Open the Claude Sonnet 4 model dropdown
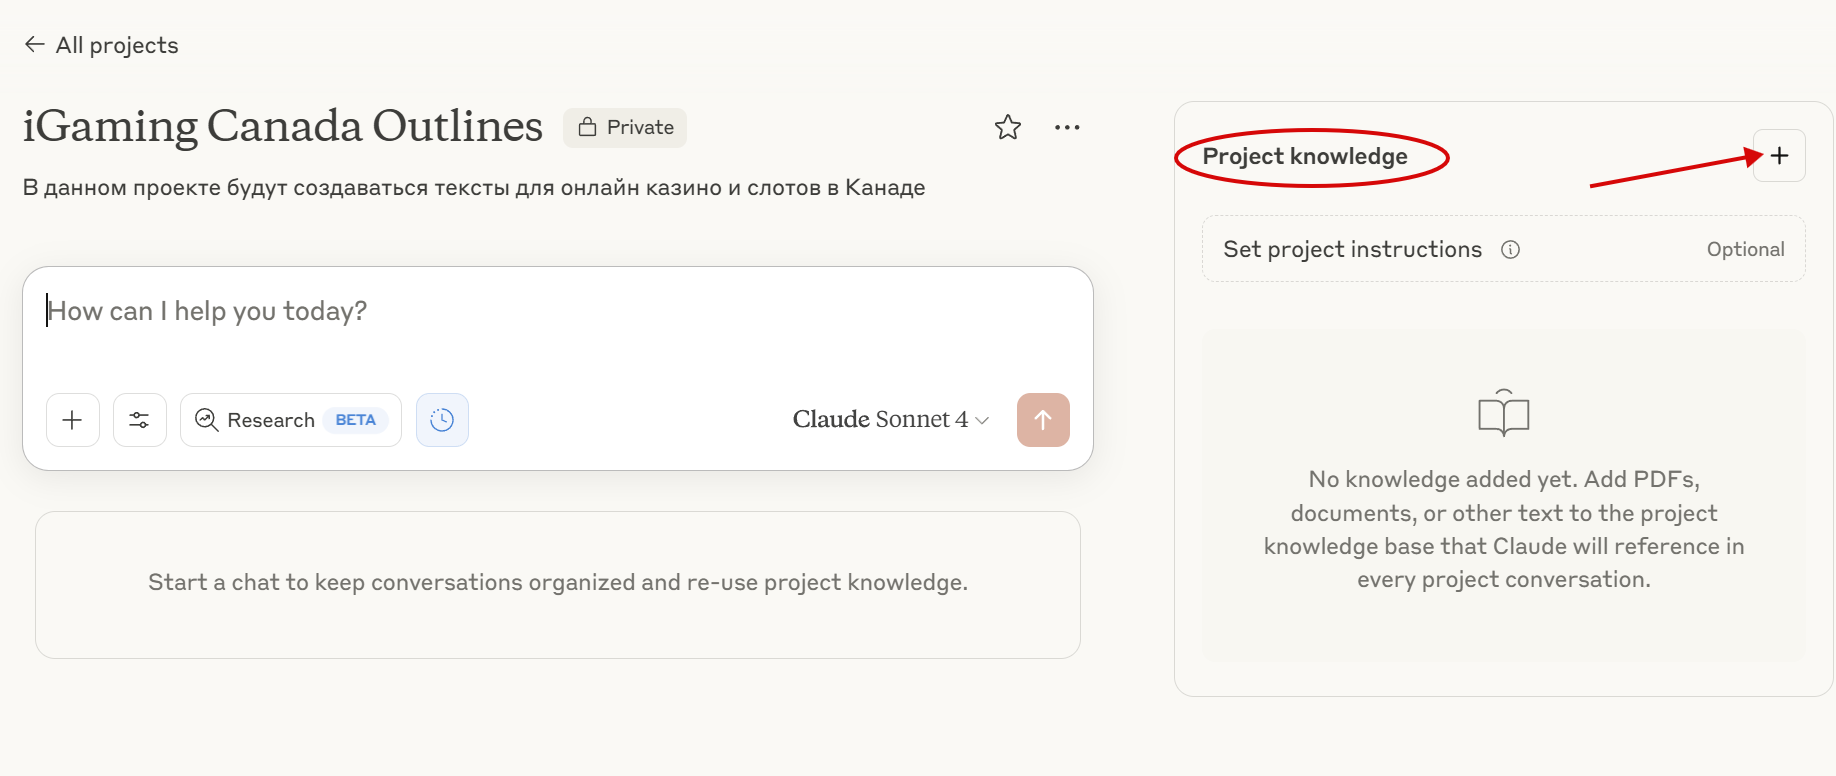The width and height of the screenshot is (1836, 776). (891, 420)
